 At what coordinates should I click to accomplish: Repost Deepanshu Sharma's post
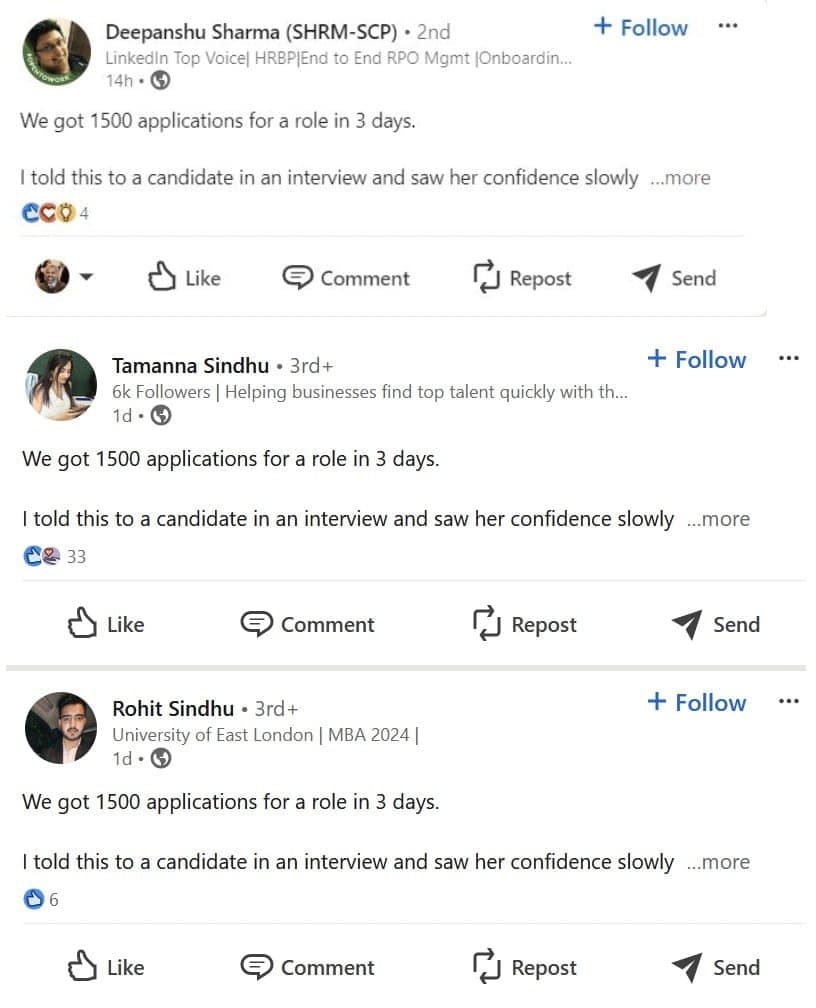tap(522, 278)
